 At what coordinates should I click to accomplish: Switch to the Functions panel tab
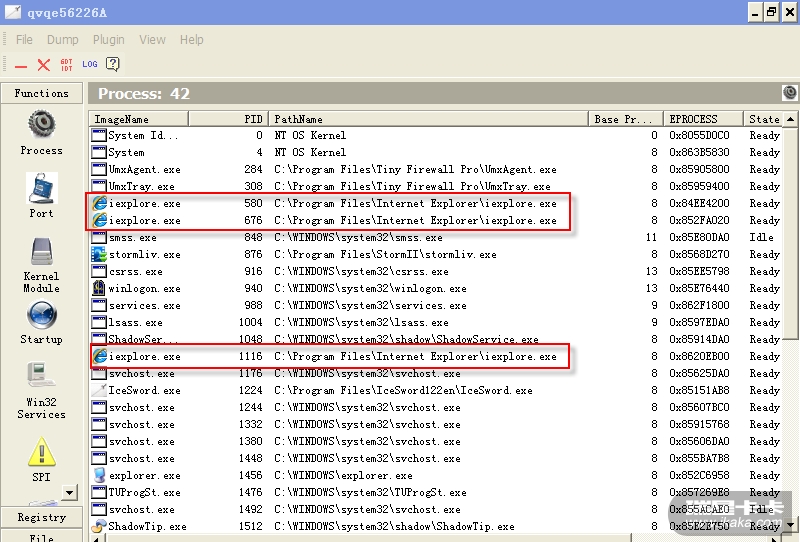41,93
